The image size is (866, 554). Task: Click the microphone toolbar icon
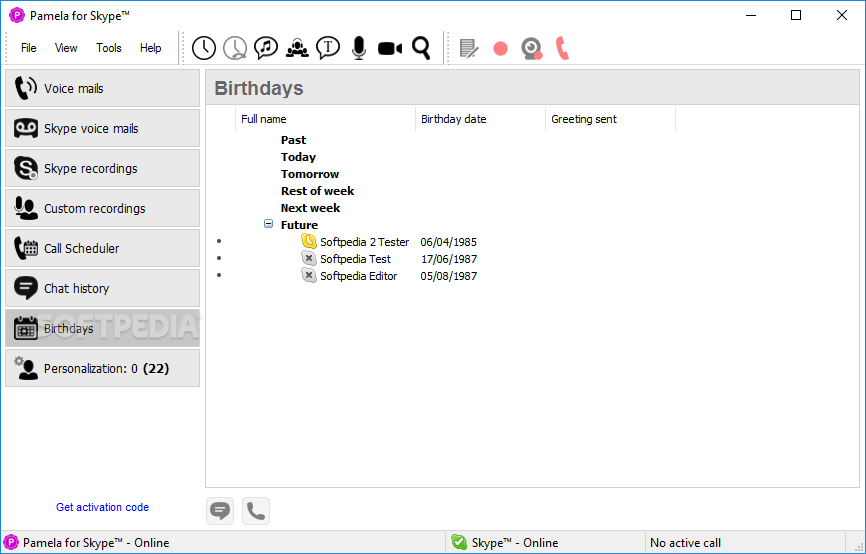tap(359, 48)
